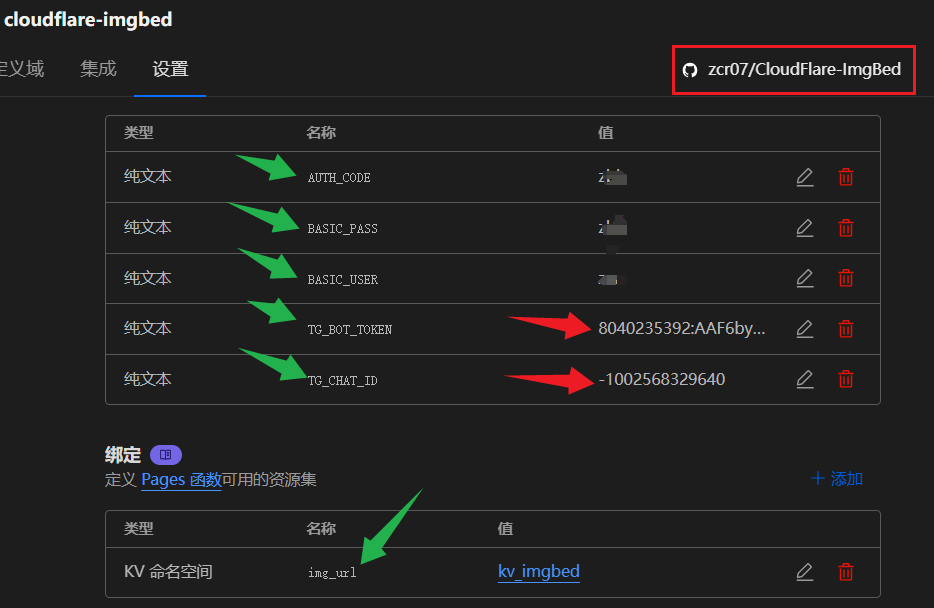The height and width of the screenshot is (608, 934).
Task: Click the 8040235392:AAF6by... token value
Action: (681, 328)
